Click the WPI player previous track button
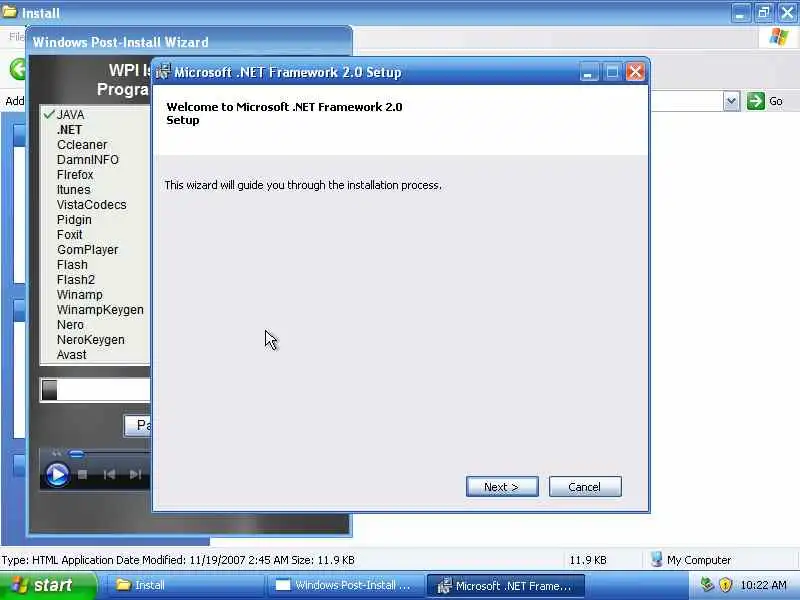This screenshot has height=600, width=800. point(109,474)
